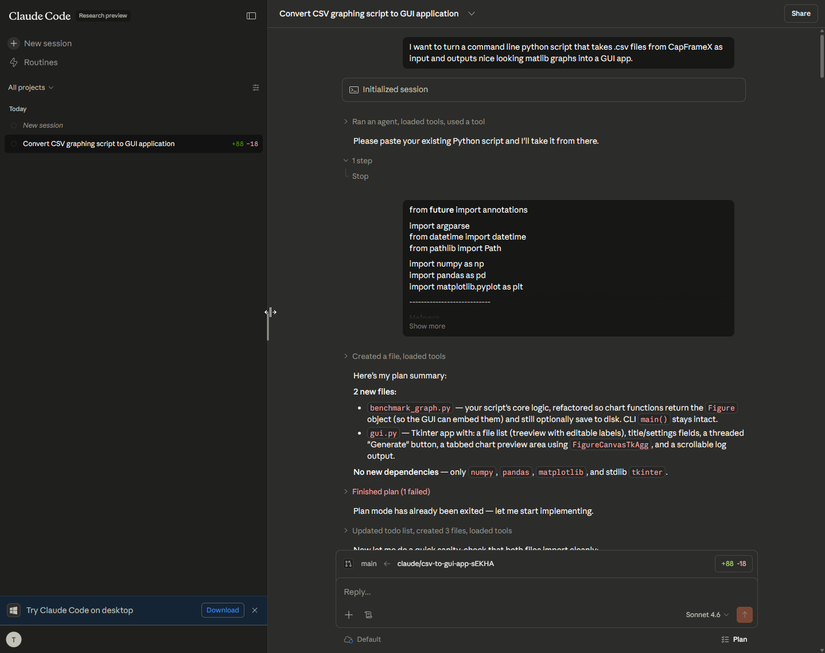
Task: Expand the 'Created a file, loaded tools' step
Action: tap(398, 356)
